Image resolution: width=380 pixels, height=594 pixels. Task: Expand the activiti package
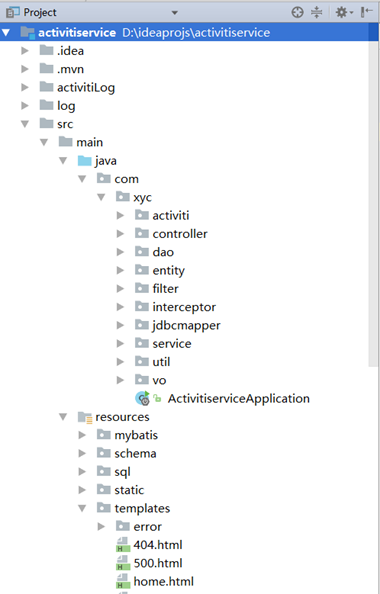click(x=120, y=216)
